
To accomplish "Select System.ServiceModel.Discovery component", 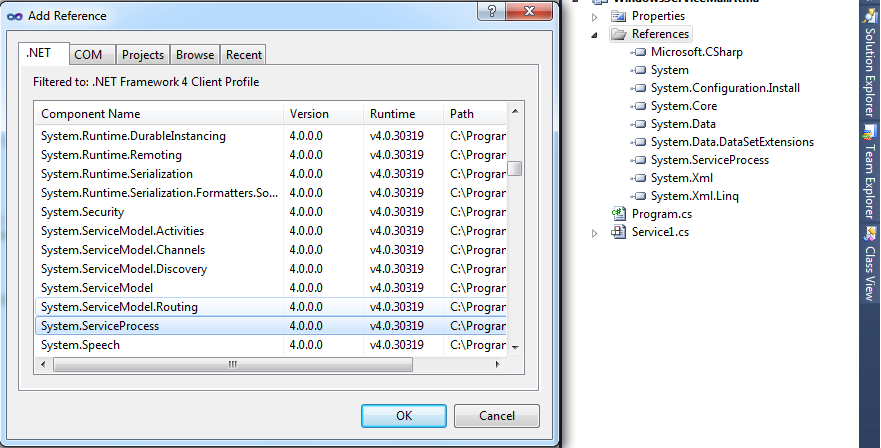I will [x=270, y=269].
